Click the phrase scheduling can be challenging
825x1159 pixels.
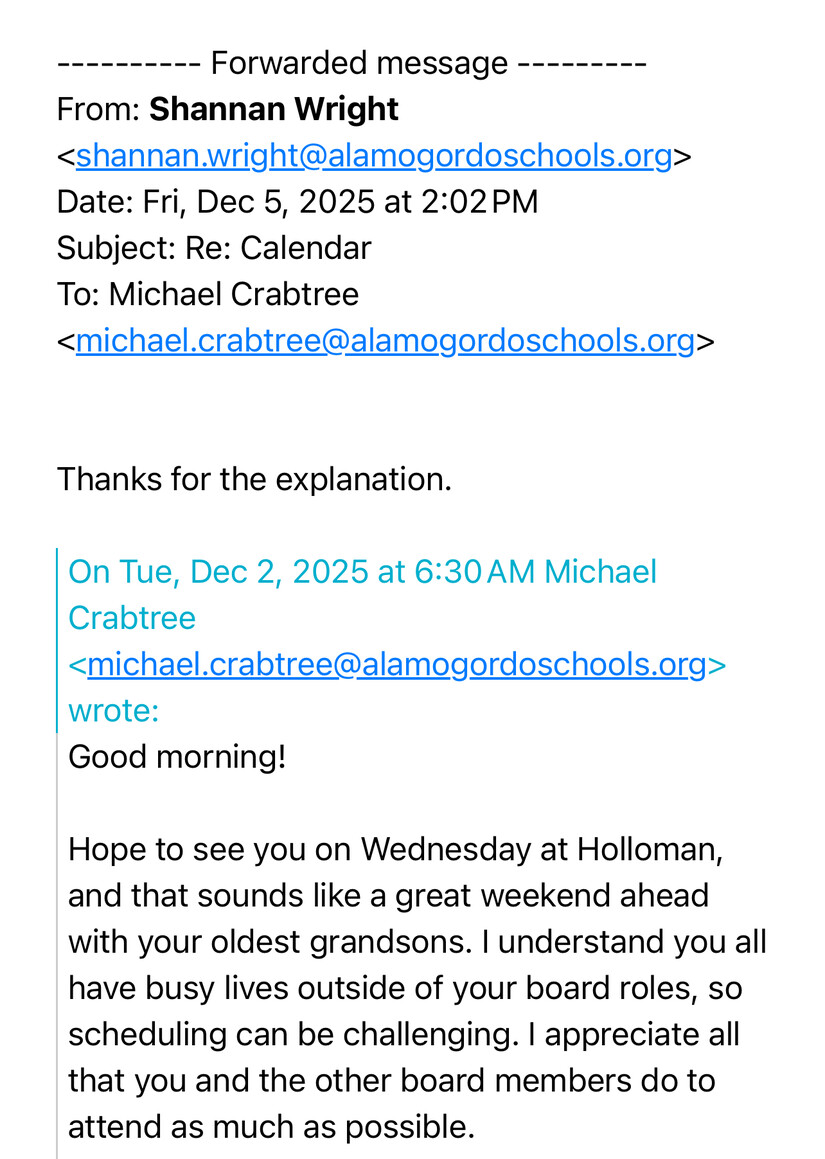291,1034
